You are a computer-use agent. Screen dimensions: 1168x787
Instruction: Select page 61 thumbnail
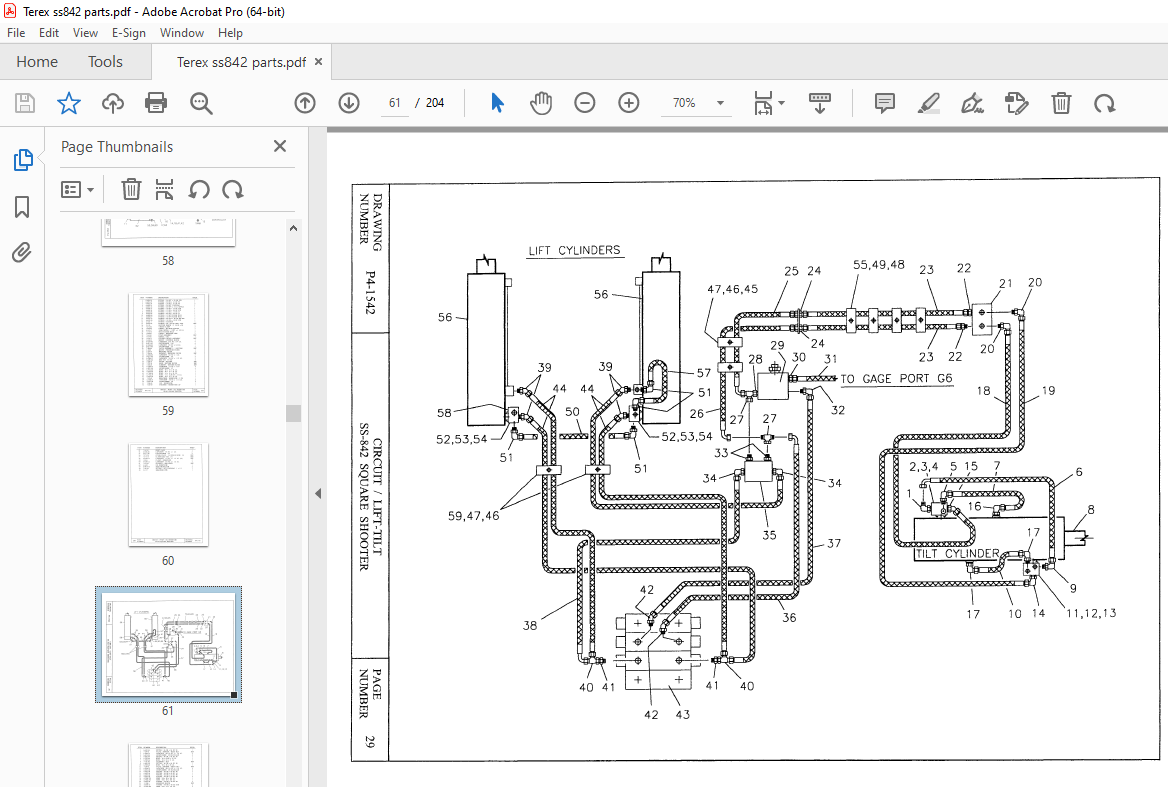pyautogui.click(x=168, y=644)
